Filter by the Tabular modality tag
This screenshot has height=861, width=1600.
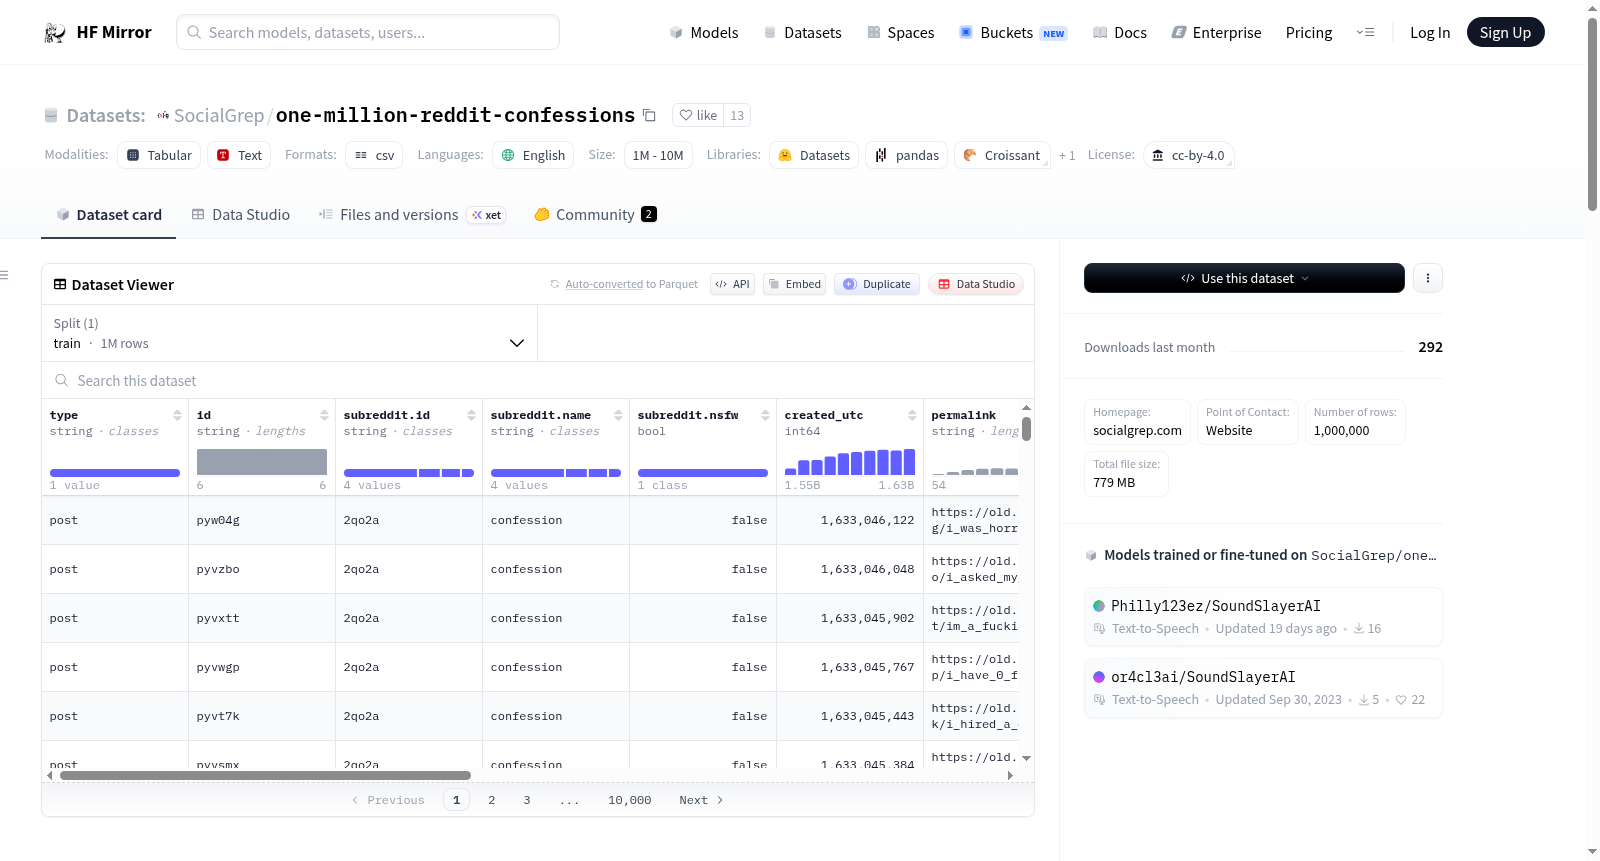pyautogui.click(x=159, y=155)
